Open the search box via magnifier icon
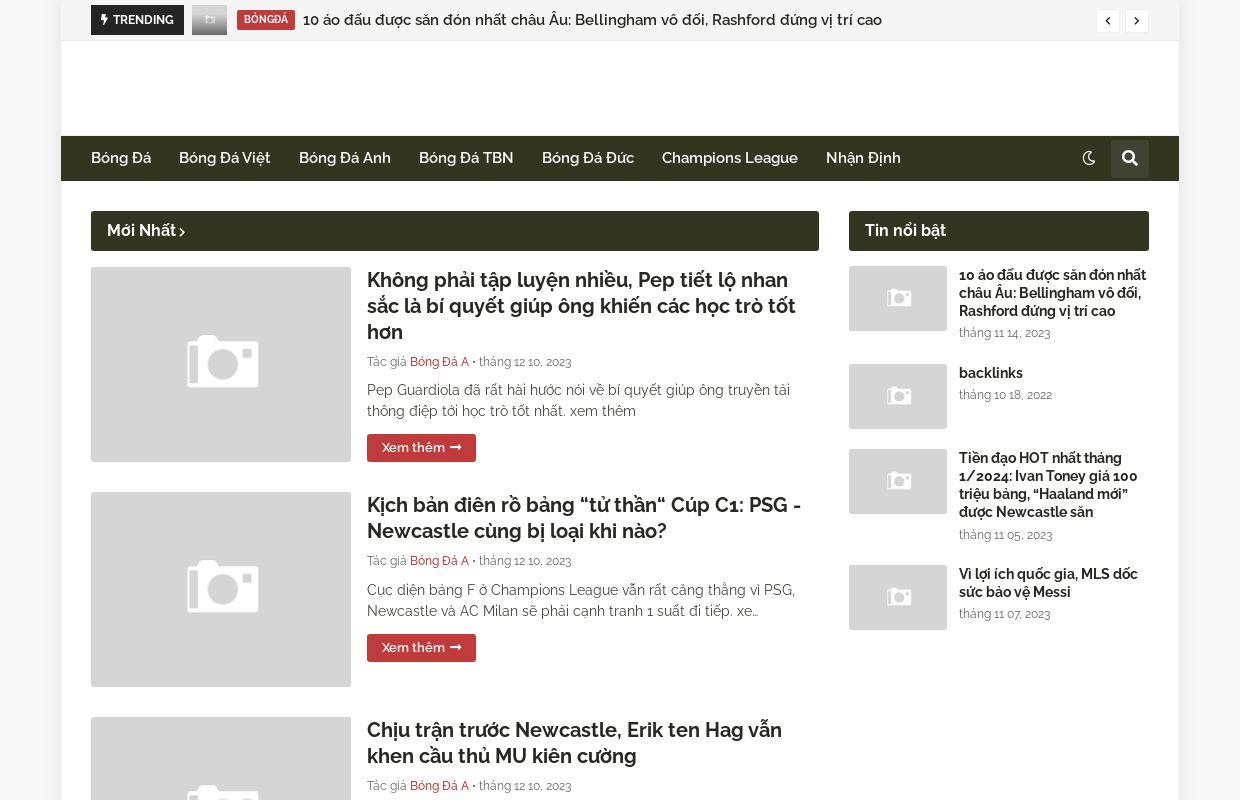The width and height of the screenshot is (1240, 800). coord(1130,158)
